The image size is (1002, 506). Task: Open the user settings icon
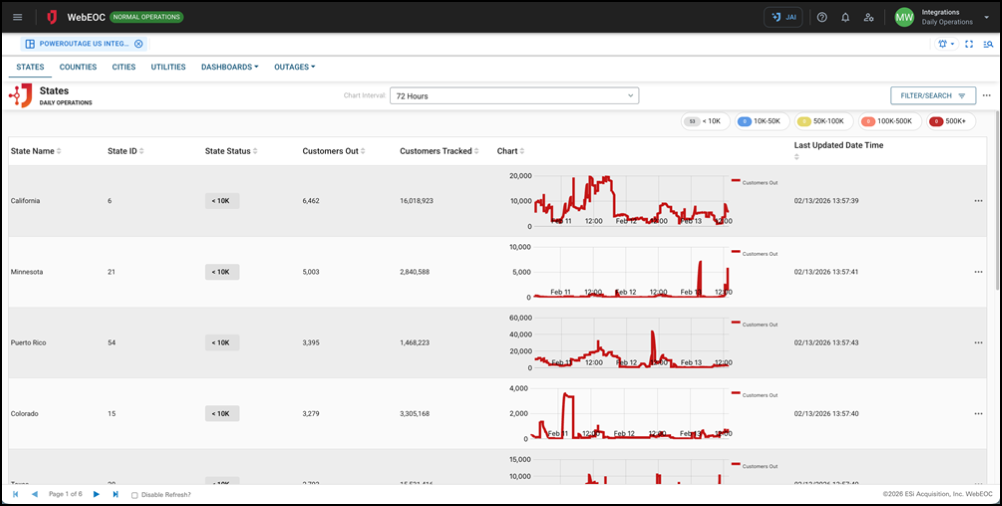click(868, 17)
